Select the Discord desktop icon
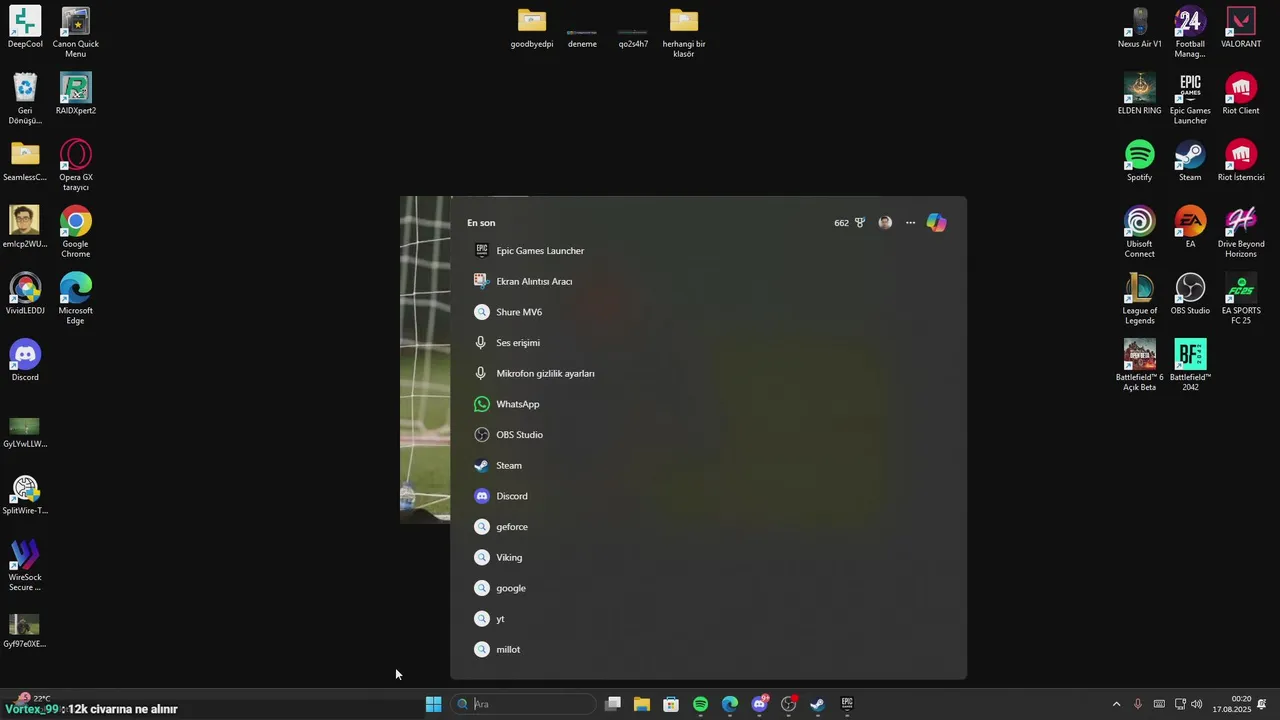This screenshot has width=1280, height=720. (x=25, y=360)
